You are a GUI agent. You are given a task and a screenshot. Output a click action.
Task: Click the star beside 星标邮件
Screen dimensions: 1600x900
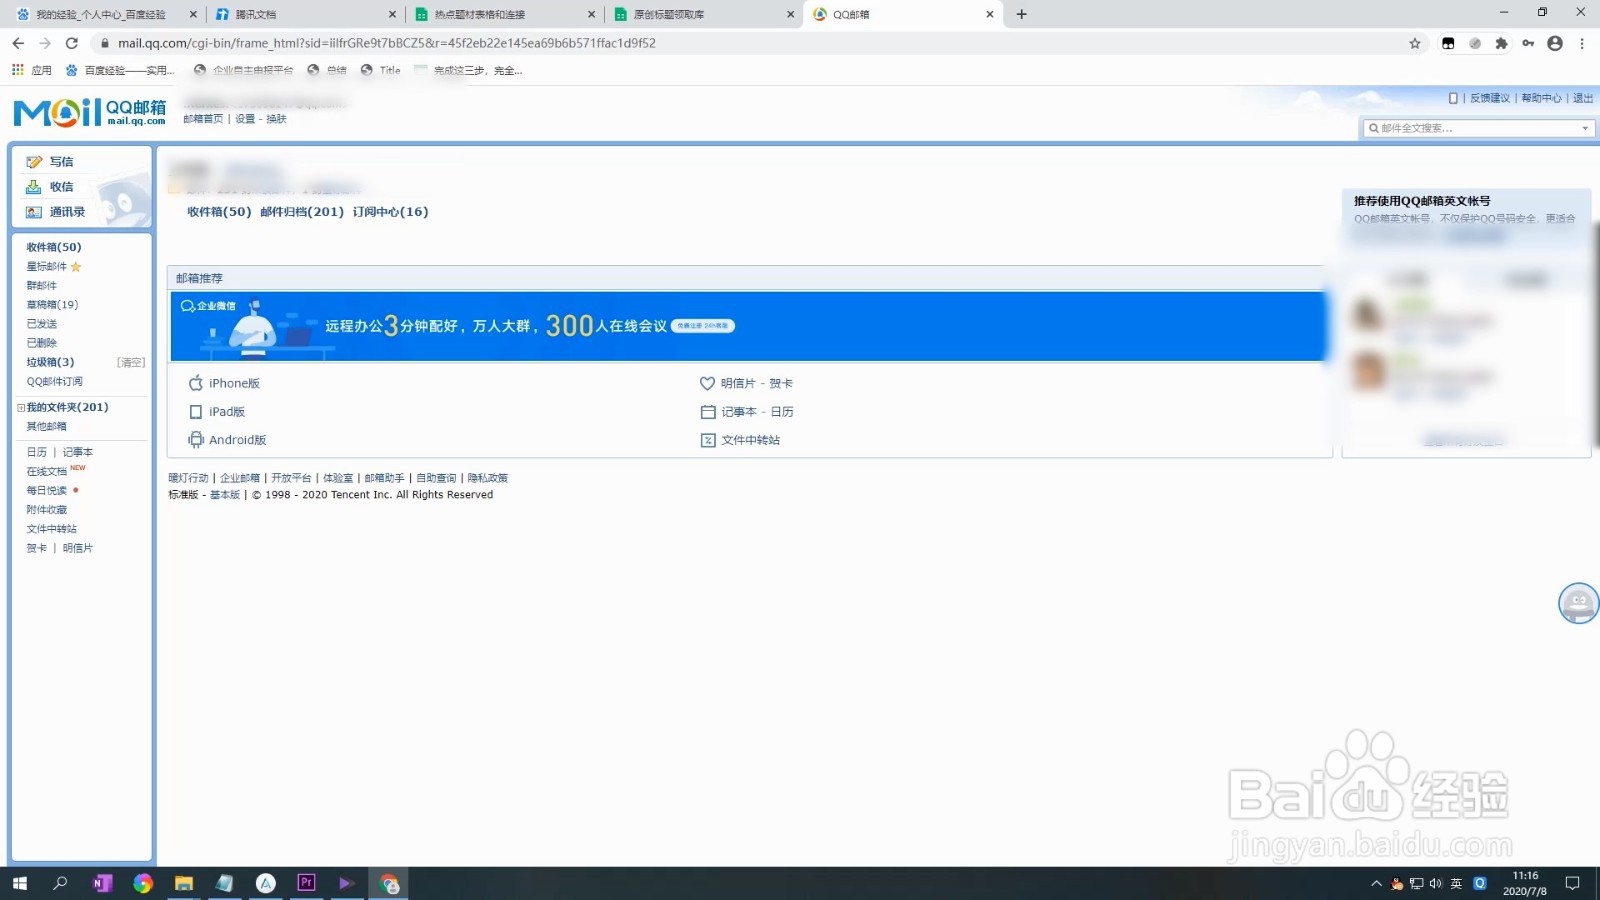[76, 267]
